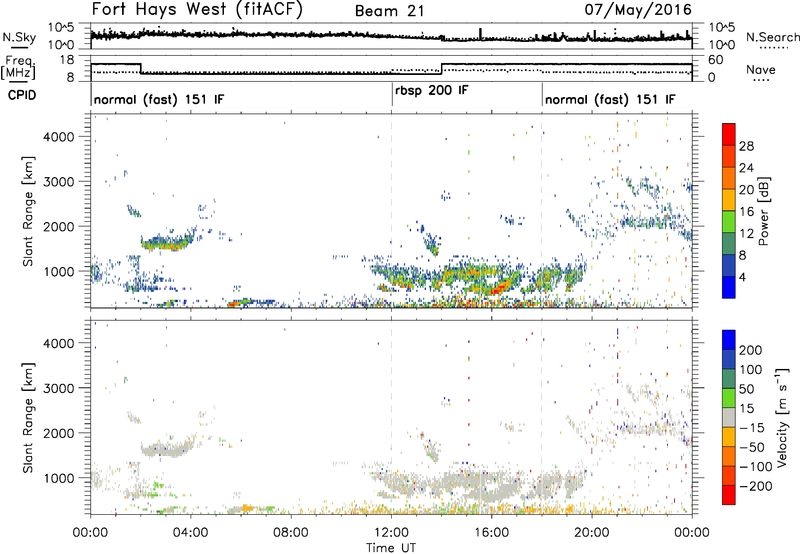Click the 'Slant Range [km]' label of power panel
The height and width of the screenshot is (554, 800).
coord(28,211)
